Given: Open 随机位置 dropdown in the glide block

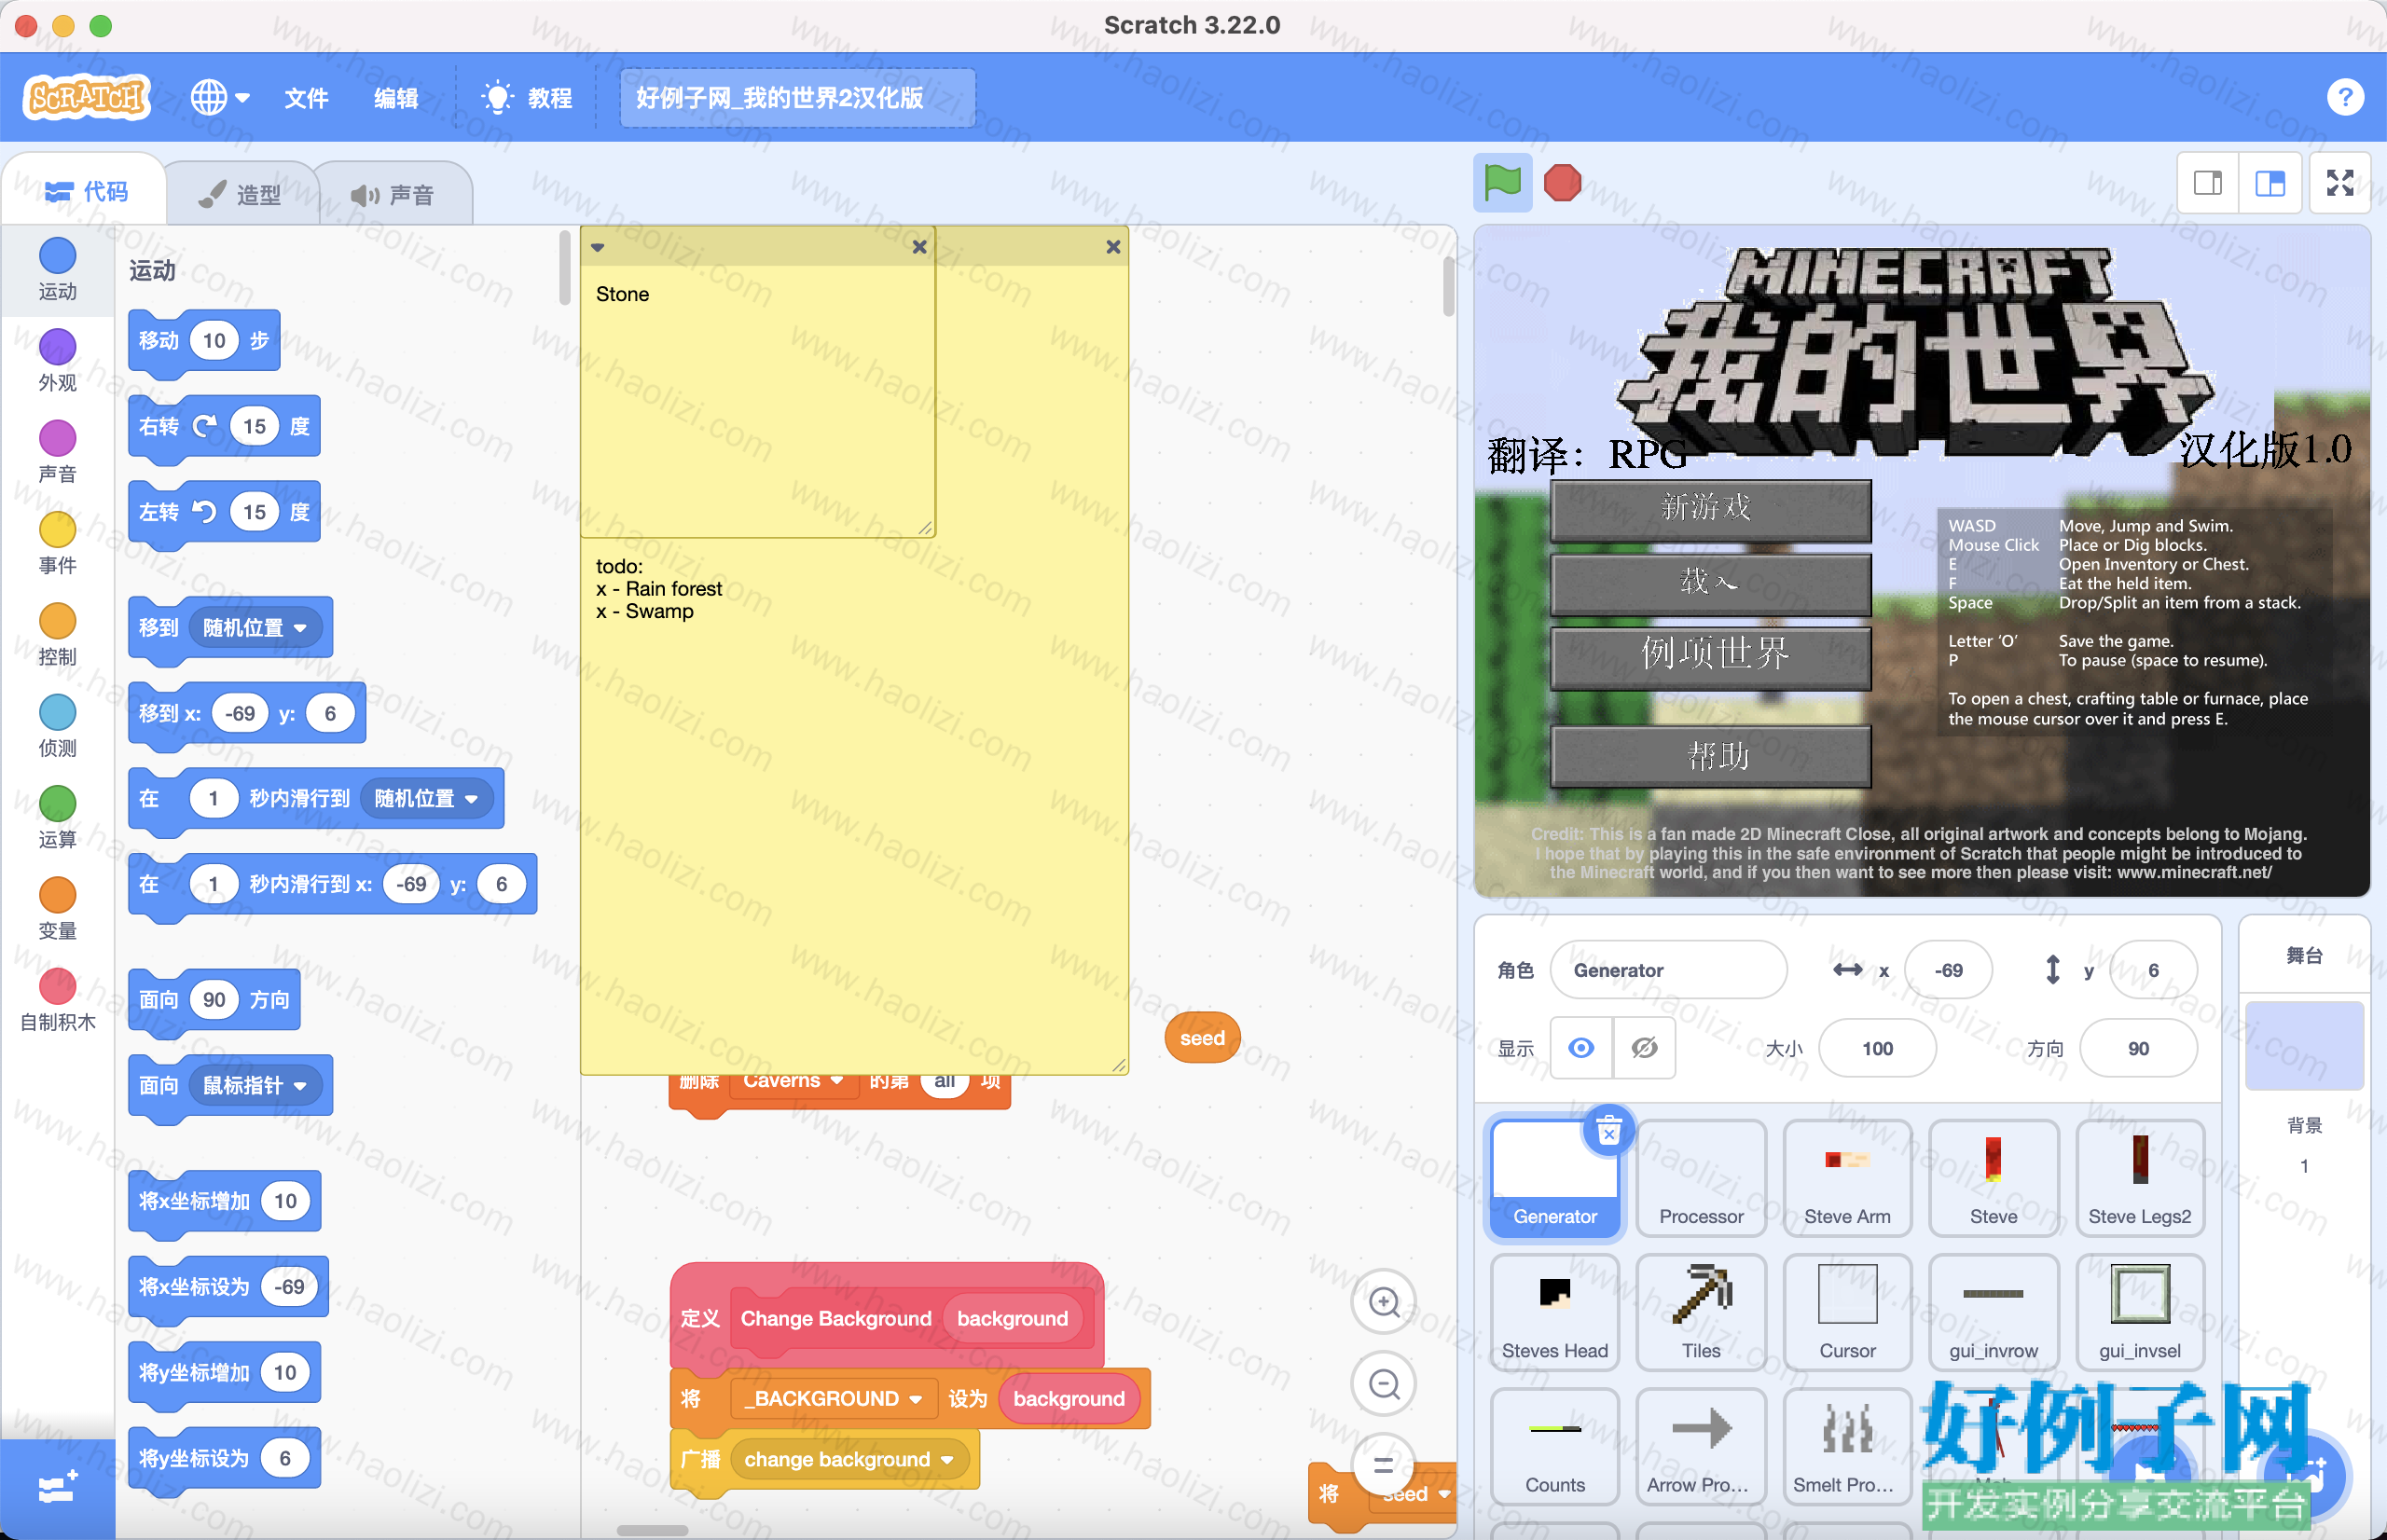Looking at the screenshot, I should (x=426, y=798).
